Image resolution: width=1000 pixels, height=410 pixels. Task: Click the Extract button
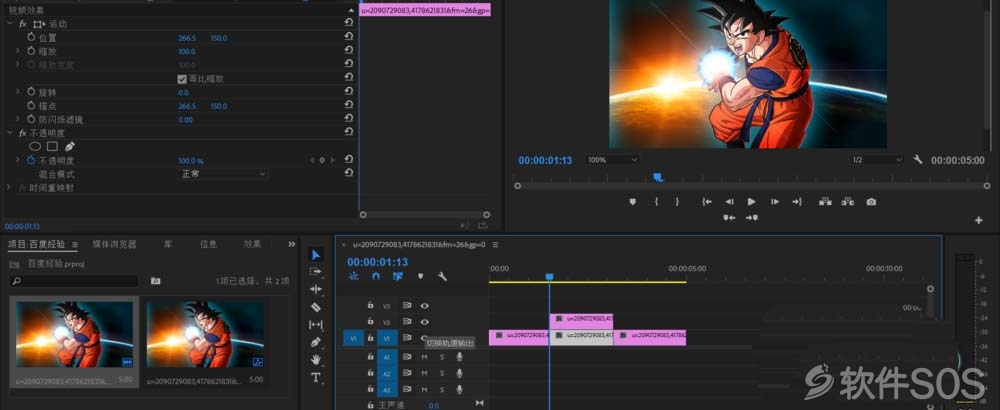(x=848, y=201)
